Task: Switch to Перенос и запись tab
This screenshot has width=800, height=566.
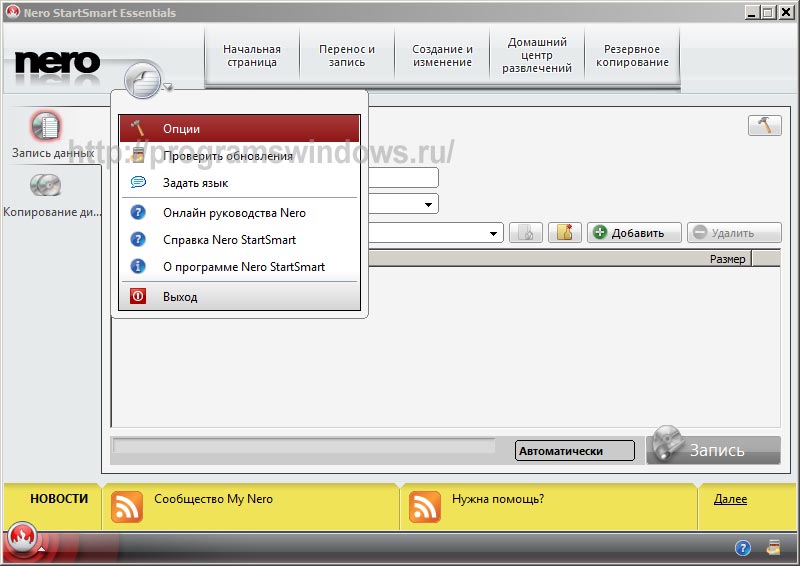Action: pos(347,56)
